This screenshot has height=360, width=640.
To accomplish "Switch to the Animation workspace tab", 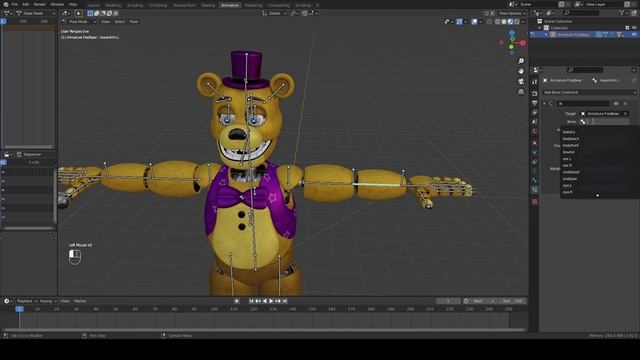I will 229,5.
